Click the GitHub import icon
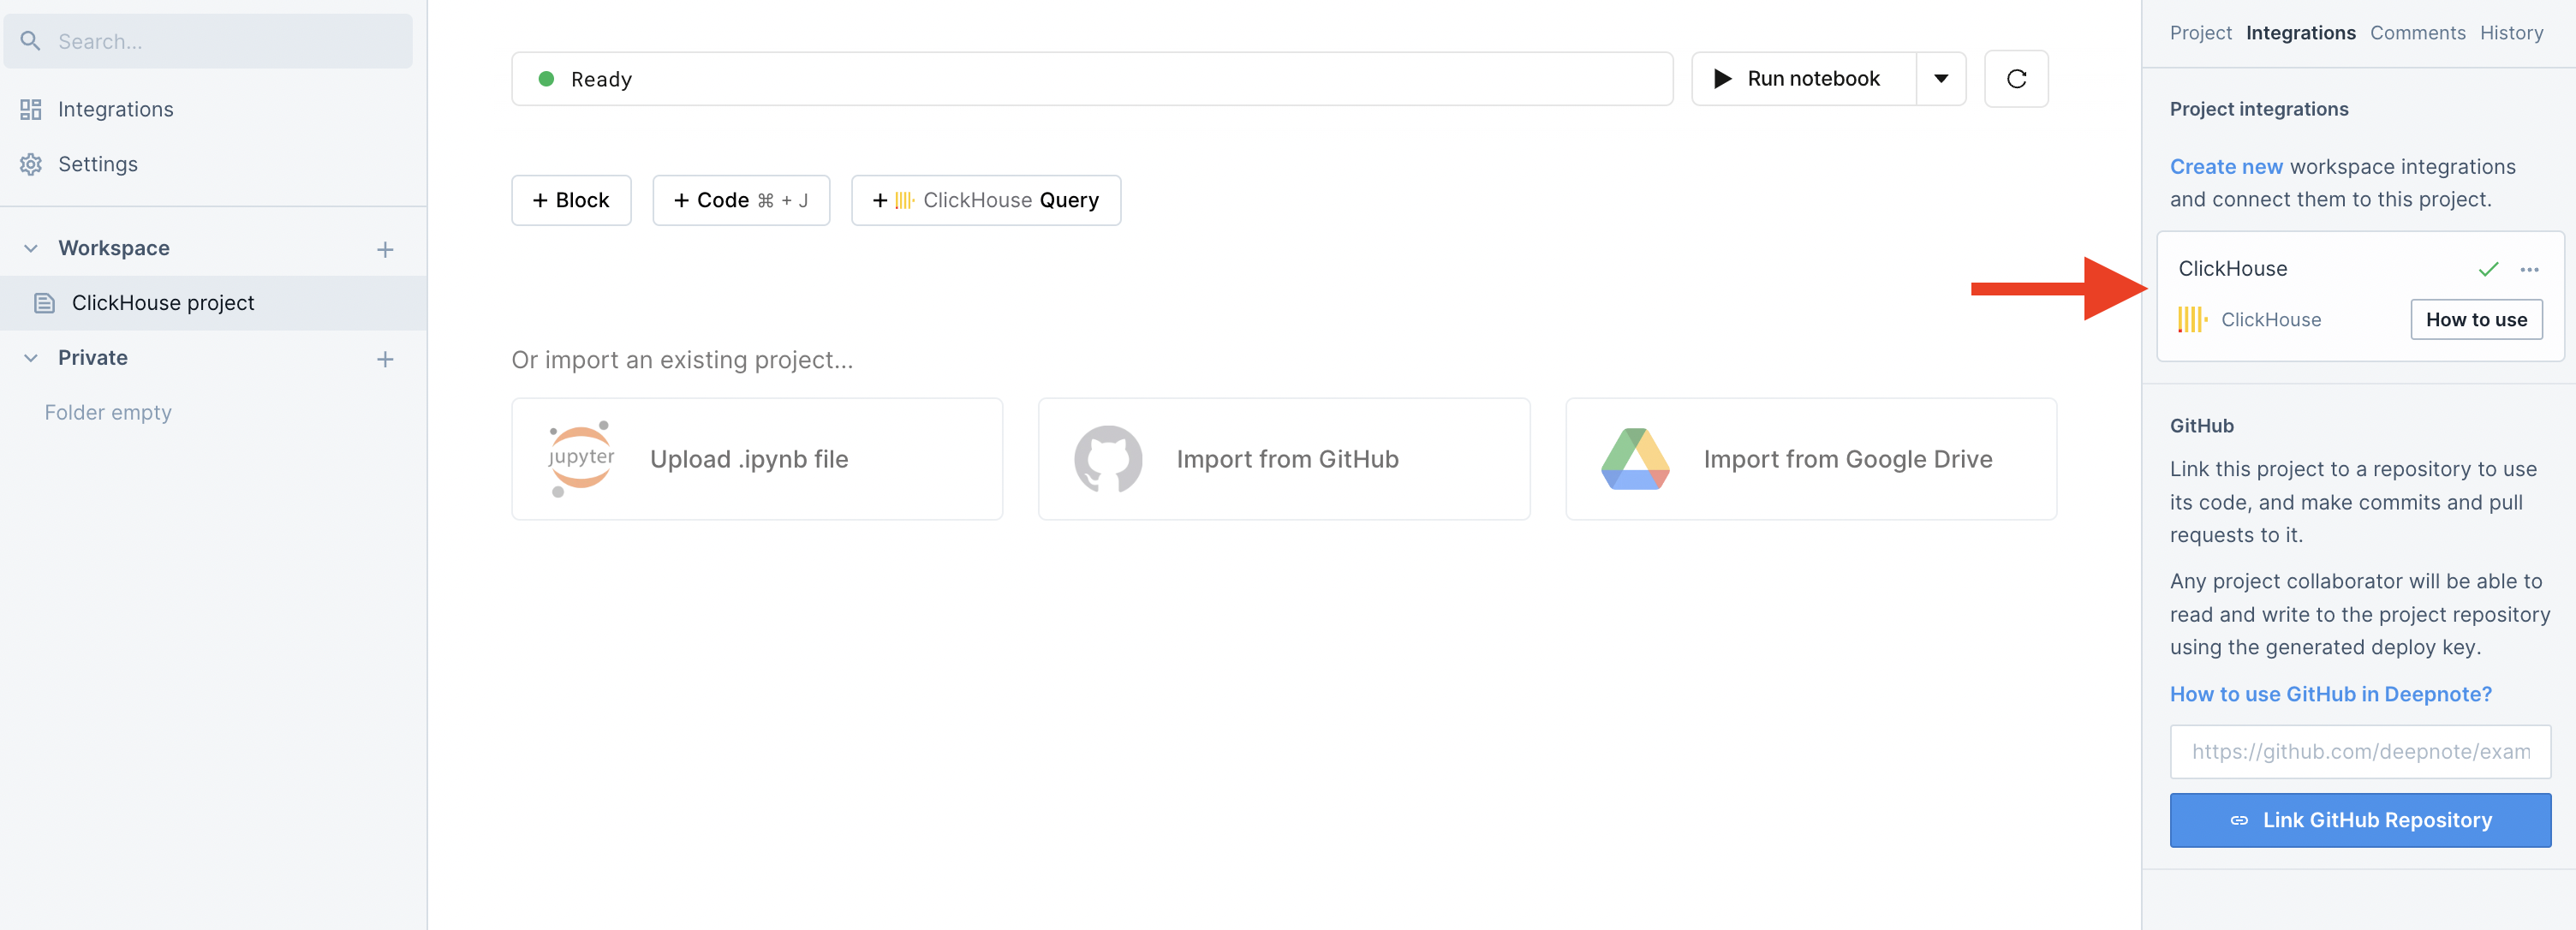 tap(1102, 458)
